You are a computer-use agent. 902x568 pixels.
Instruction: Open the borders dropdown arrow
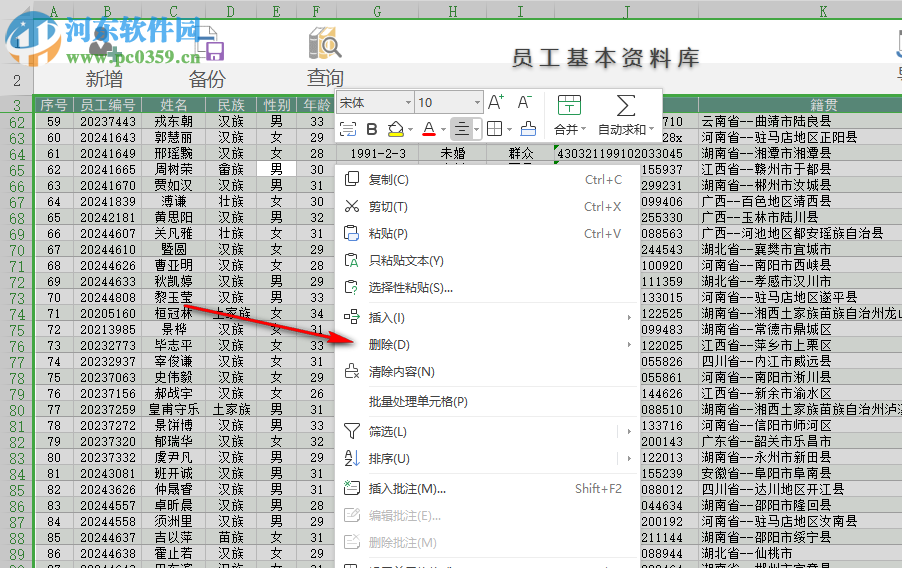(510, 130)
